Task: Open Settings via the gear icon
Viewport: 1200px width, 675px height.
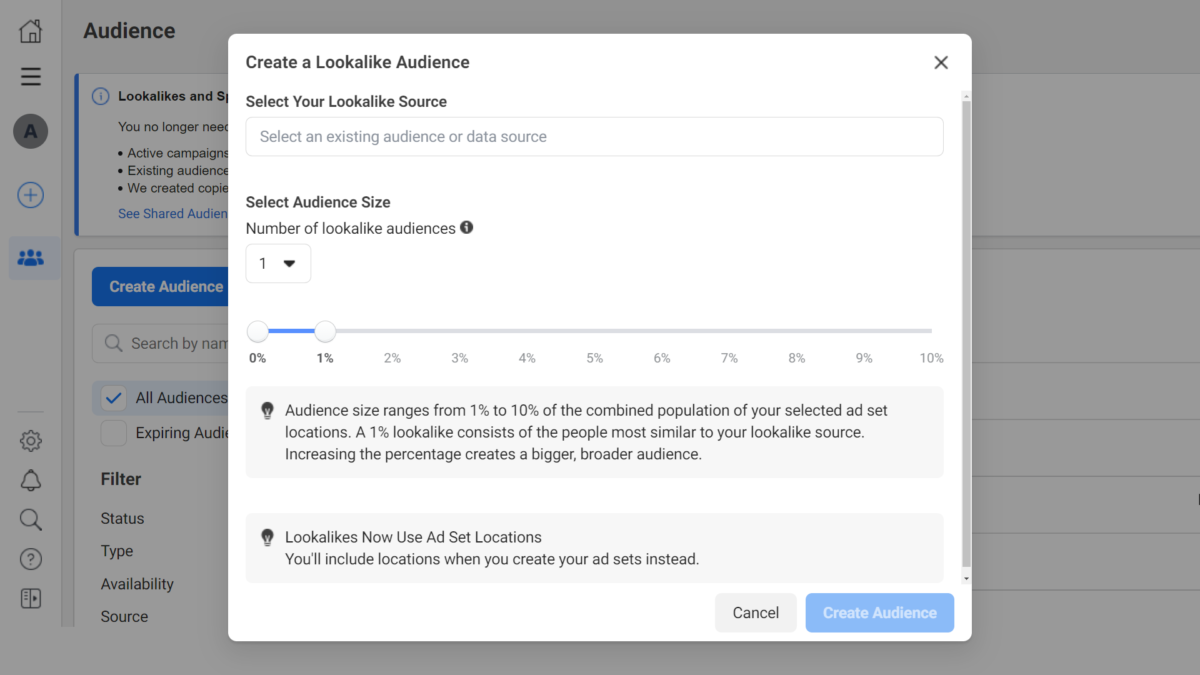Action: [29, 440]
